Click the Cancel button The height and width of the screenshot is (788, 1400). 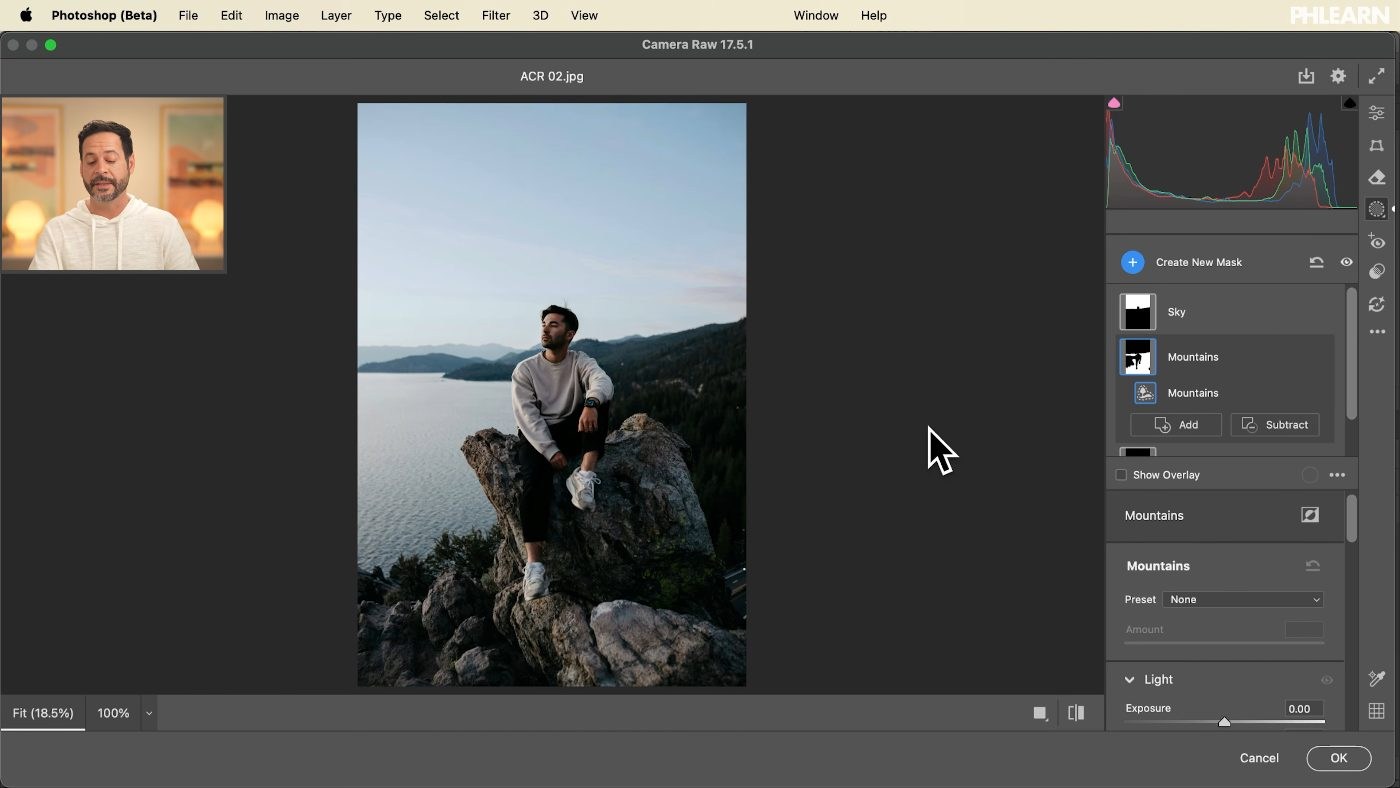[x=1259, y=758]
